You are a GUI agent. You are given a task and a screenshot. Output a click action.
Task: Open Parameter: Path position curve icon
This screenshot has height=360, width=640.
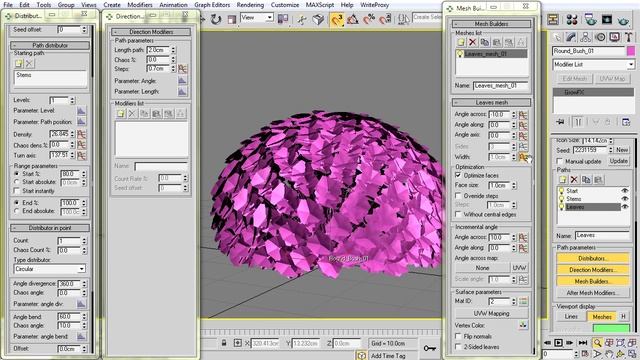click(x=81, y=122)
